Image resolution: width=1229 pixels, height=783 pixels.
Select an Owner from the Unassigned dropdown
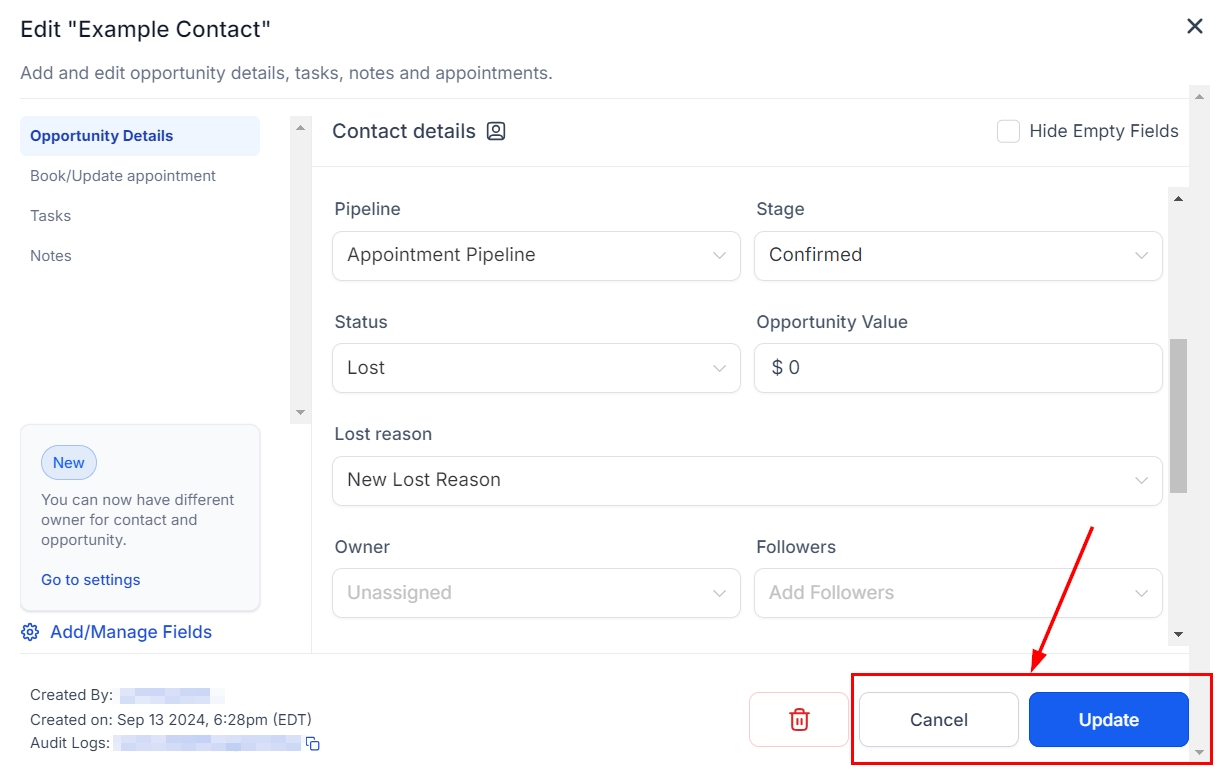tap(536, 593)
